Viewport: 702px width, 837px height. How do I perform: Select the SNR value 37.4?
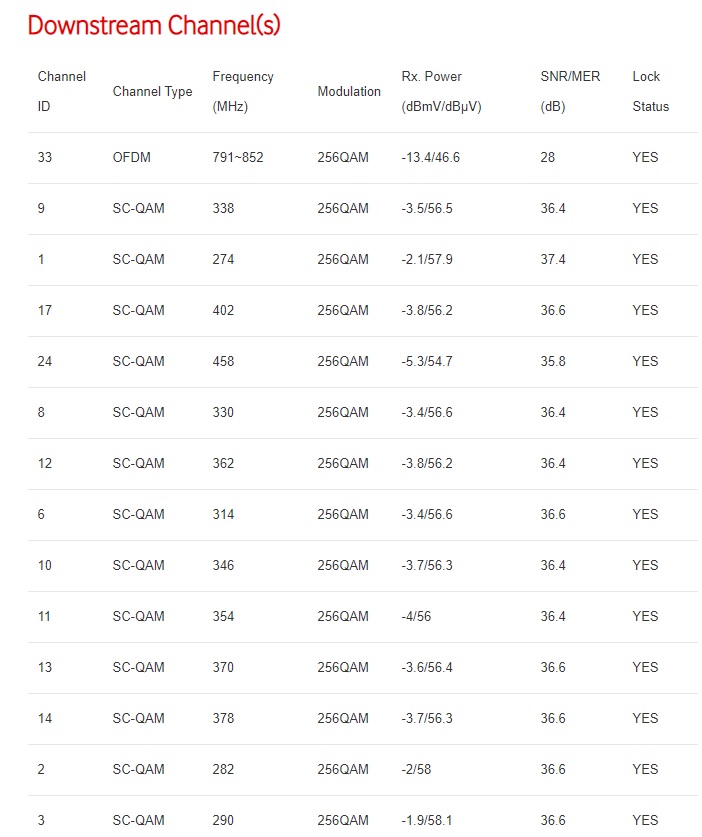tap(553, 260)
